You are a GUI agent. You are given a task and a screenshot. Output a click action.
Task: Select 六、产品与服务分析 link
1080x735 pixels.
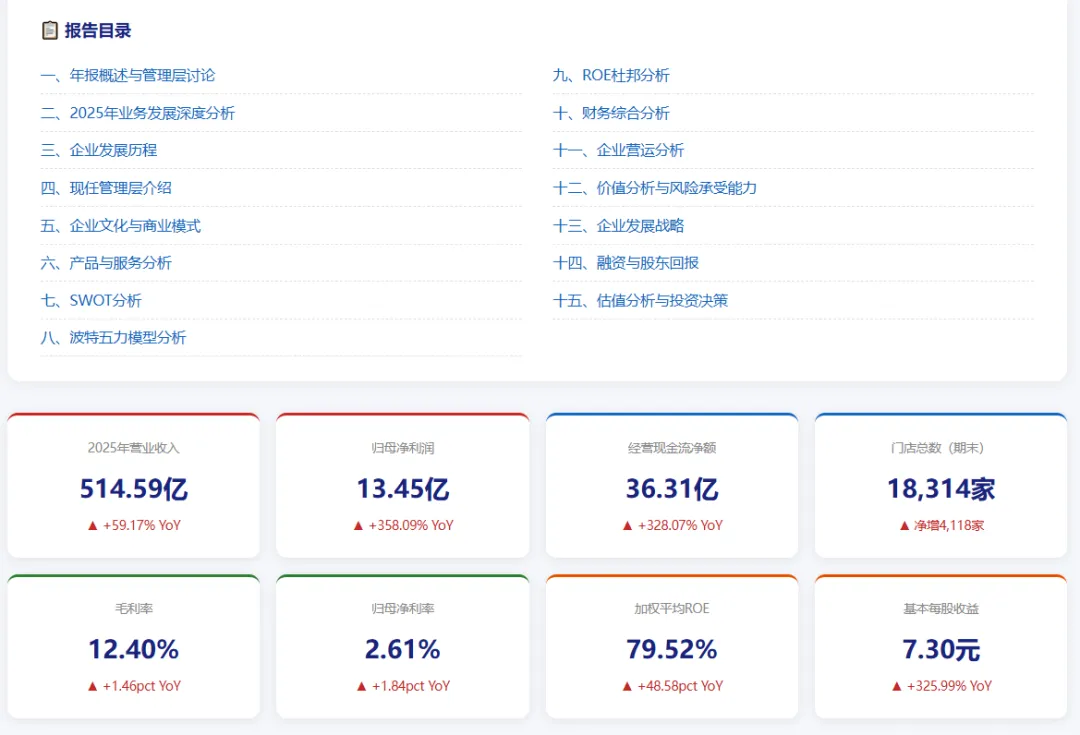click(106, 263)
